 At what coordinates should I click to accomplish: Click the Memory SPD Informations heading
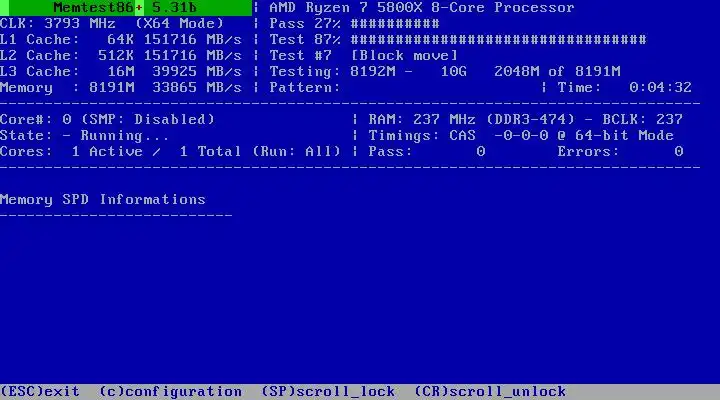click(x=103, y=200)
